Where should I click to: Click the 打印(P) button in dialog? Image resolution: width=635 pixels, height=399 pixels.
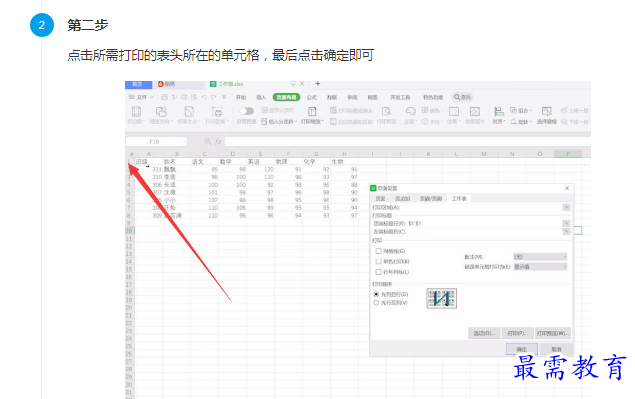pyautogui.click(x=518, y=333)
